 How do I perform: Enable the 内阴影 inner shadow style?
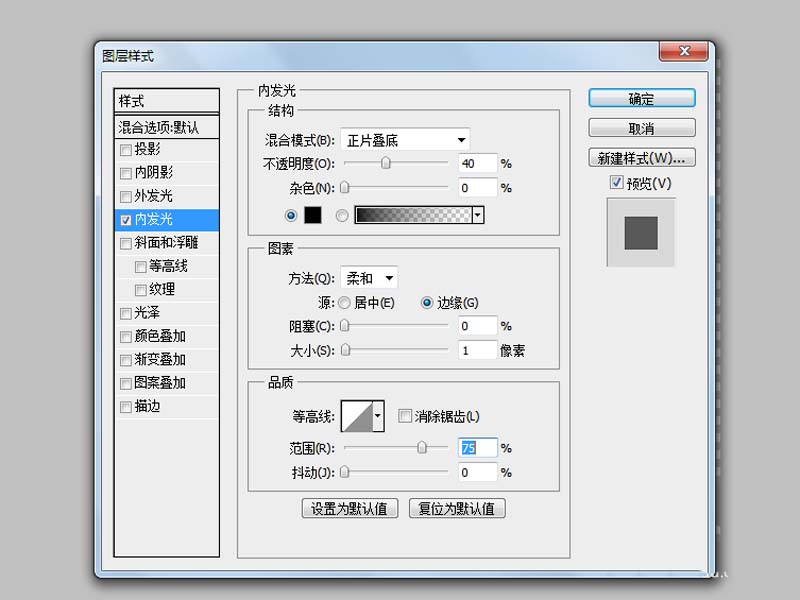[x=126, y=173]
